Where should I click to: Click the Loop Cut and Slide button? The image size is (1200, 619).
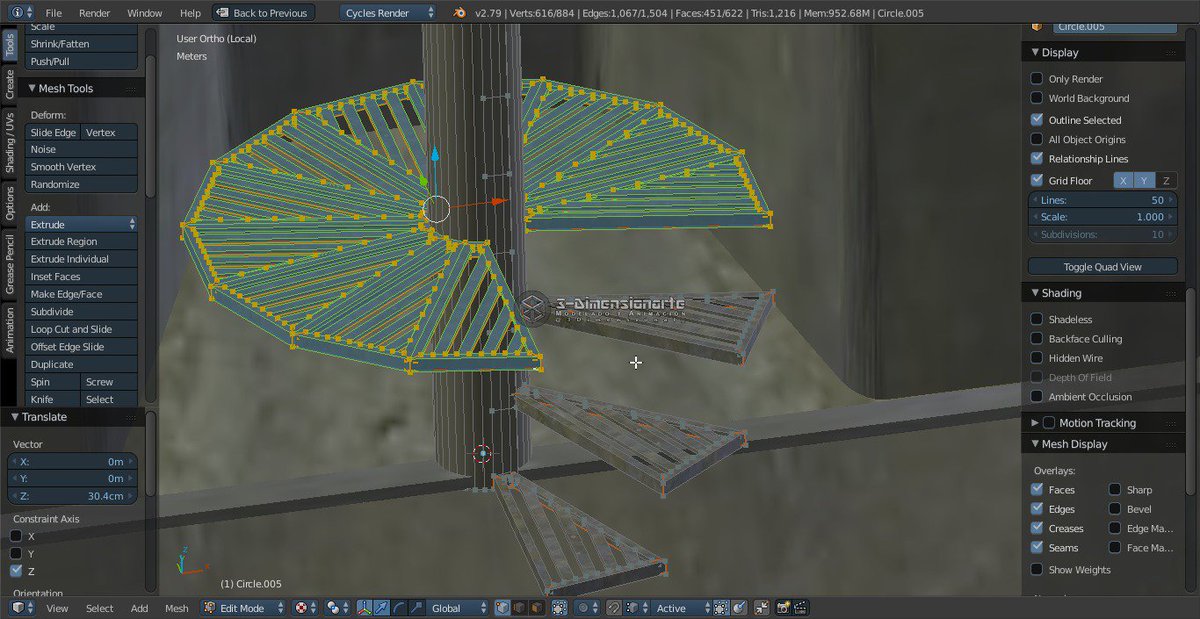tap(82, 329)
